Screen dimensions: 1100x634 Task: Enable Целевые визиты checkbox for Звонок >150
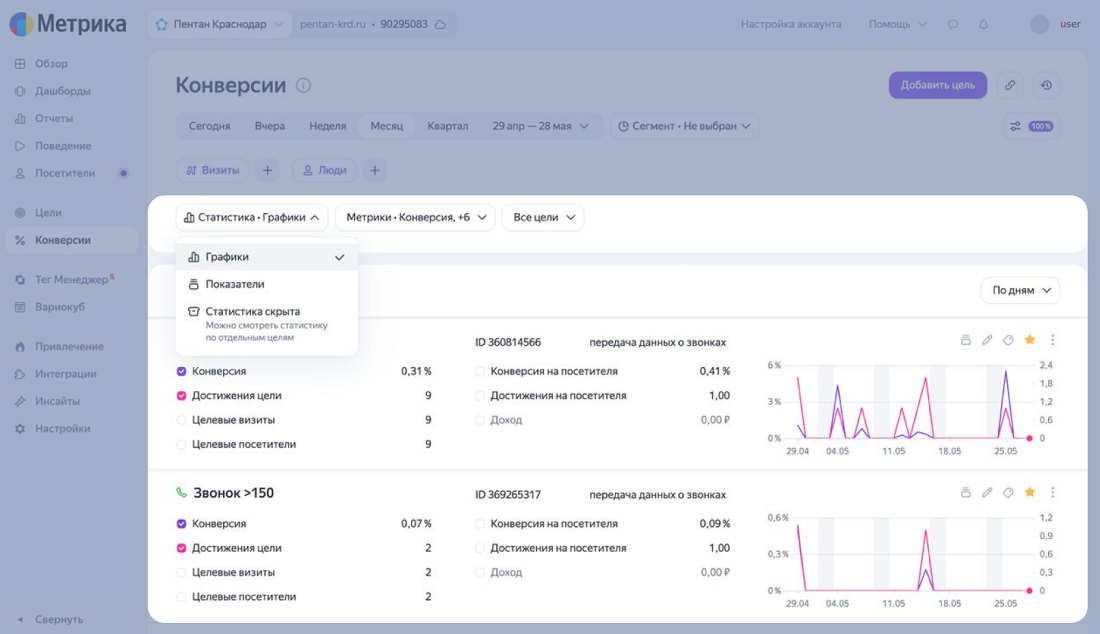pos(181,572)
